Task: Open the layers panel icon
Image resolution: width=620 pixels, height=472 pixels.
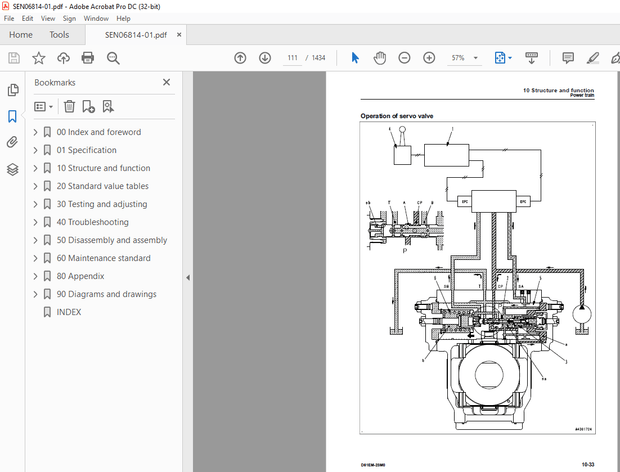Action: click(13, 169)
